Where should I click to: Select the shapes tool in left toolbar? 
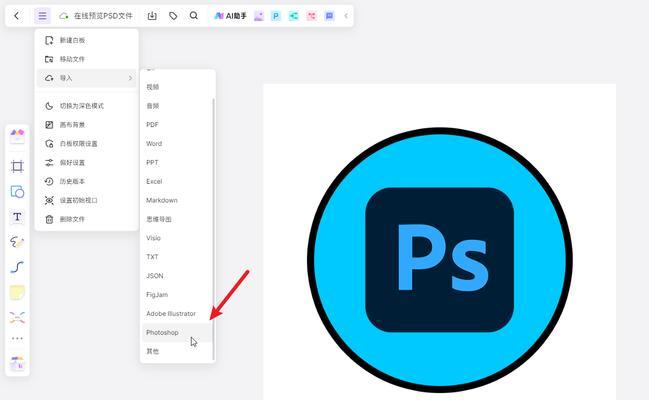point(17,192)
